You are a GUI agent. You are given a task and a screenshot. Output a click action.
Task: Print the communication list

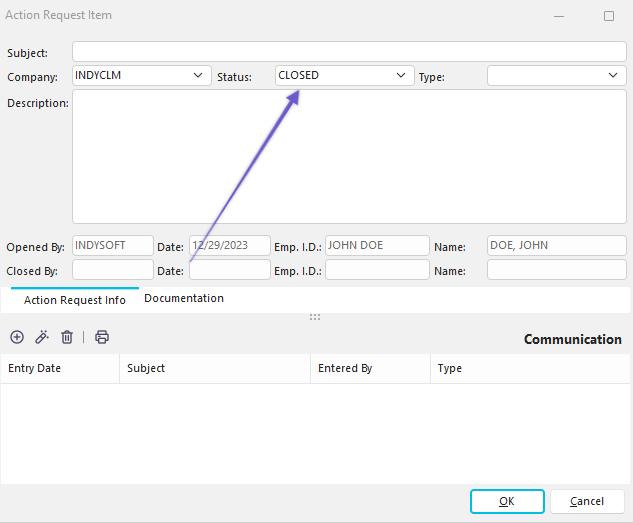coord(102,338)
